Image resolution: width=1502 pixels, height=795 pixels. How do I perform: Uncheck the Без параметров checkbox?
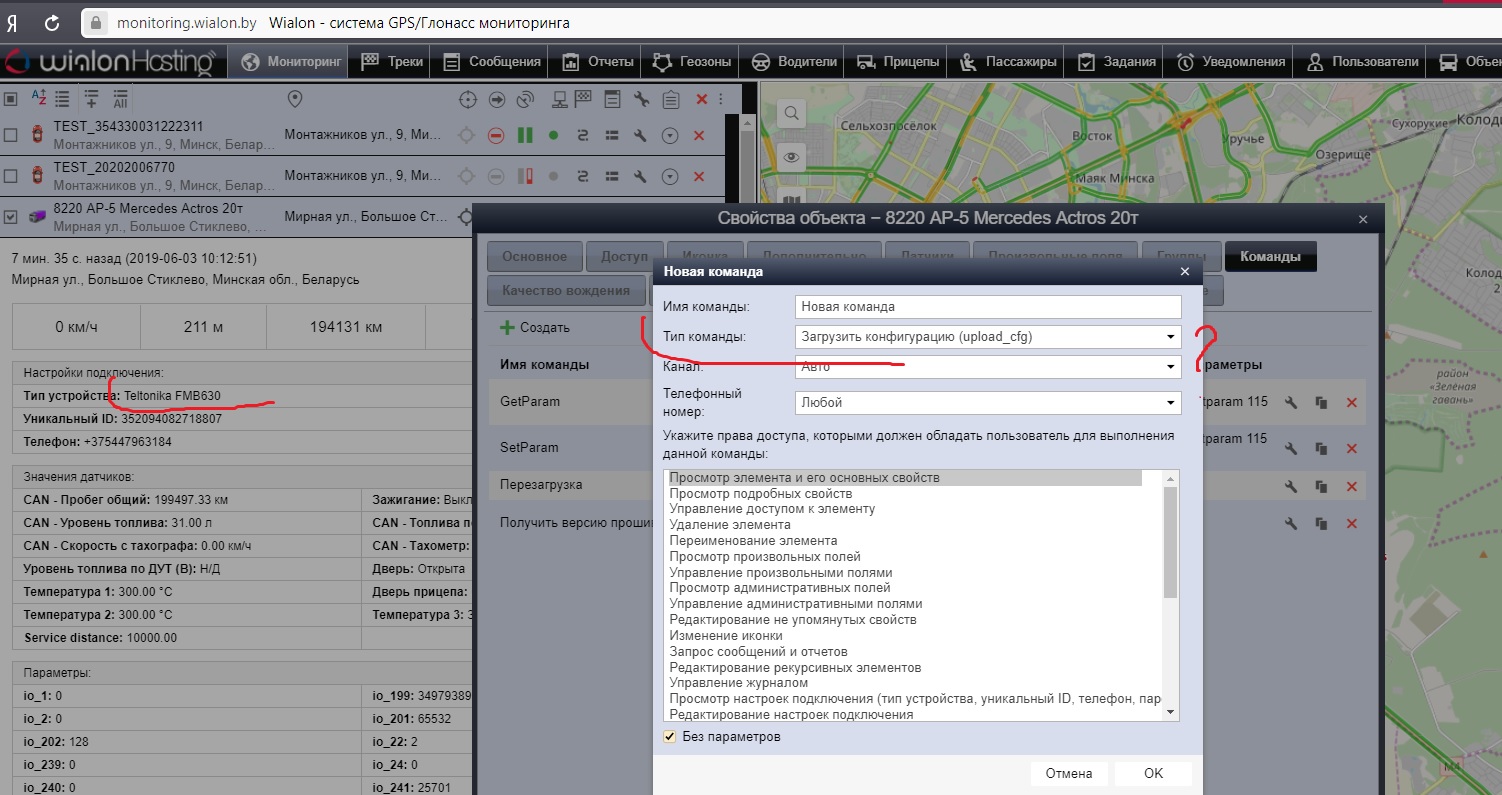coord(670,737)
